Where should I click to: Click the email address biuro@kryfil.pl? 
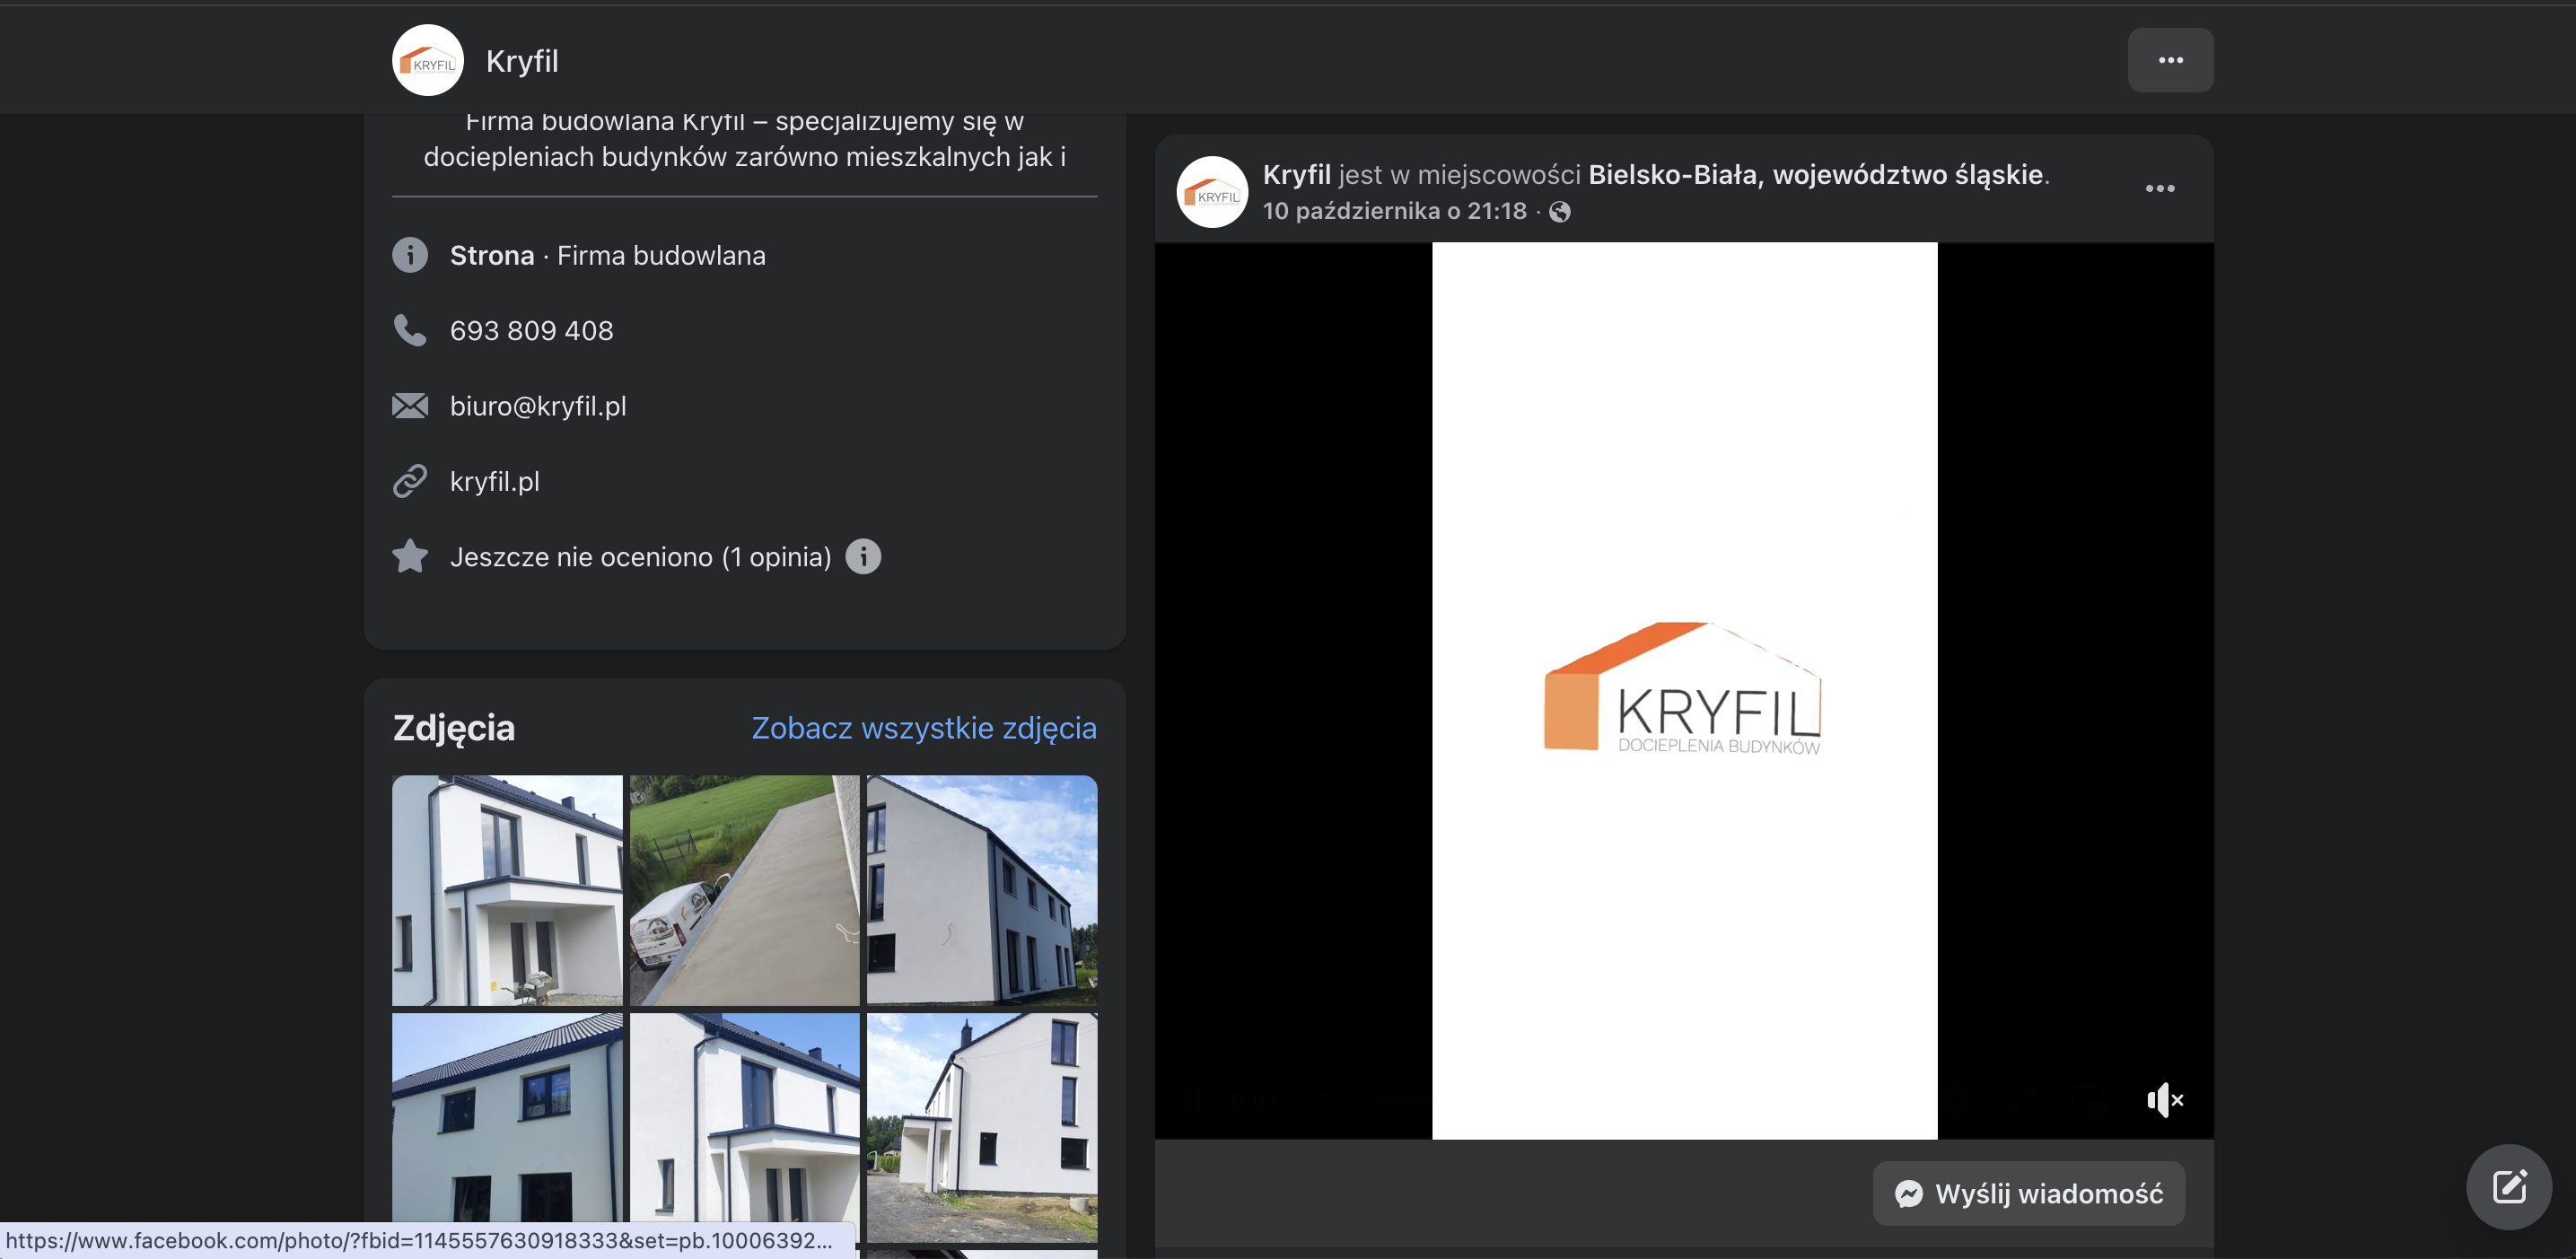click(538, 406)
